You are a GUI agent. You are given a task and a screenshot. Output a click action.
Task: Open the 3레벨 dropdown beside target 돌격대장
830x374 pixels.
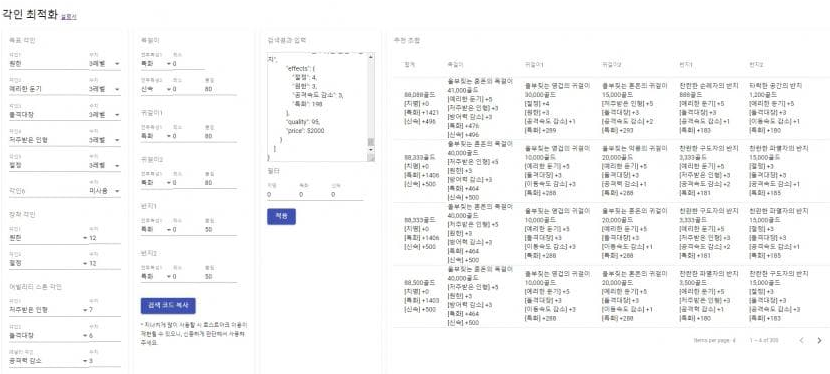(x=104, y=114)
